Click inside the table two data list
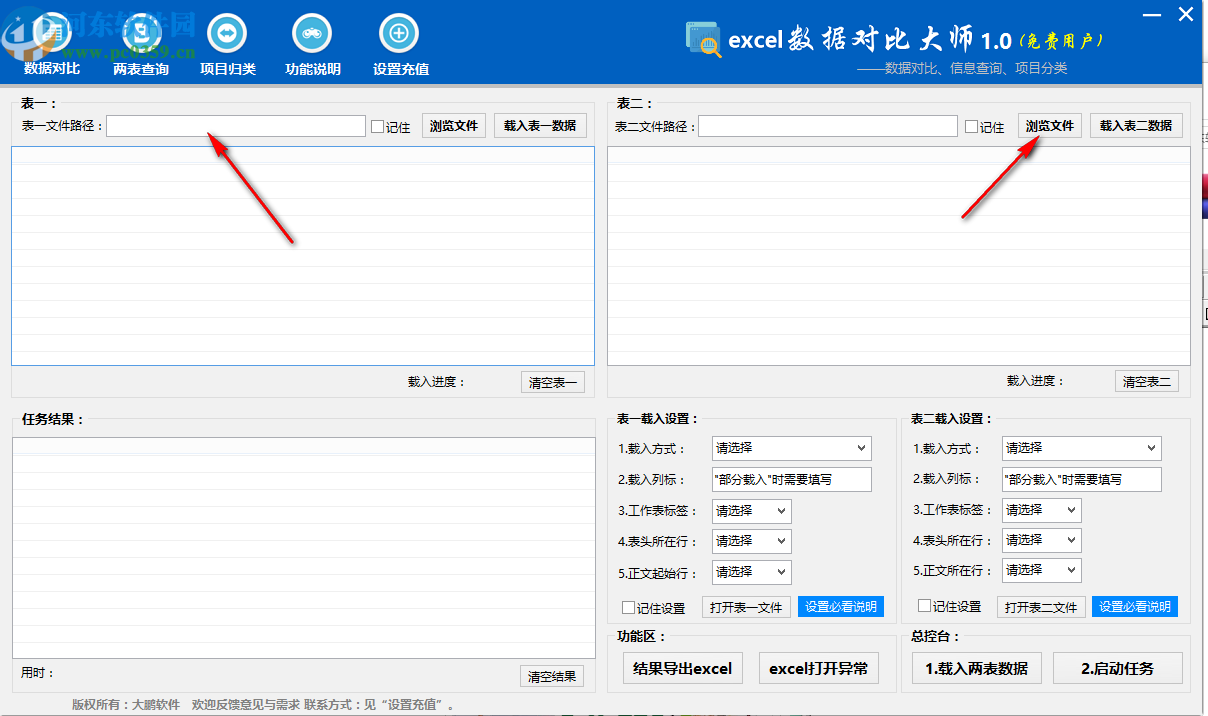 899,256
